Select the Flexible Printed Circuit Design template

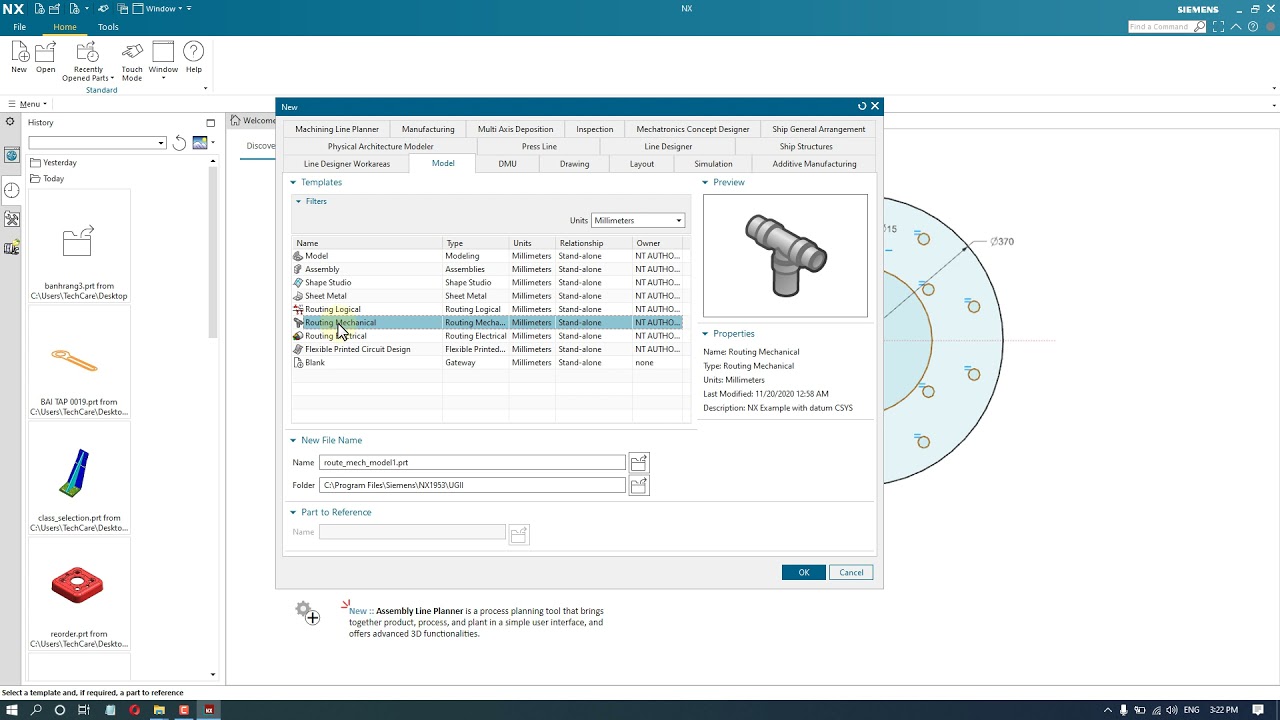tap(487, 350)
